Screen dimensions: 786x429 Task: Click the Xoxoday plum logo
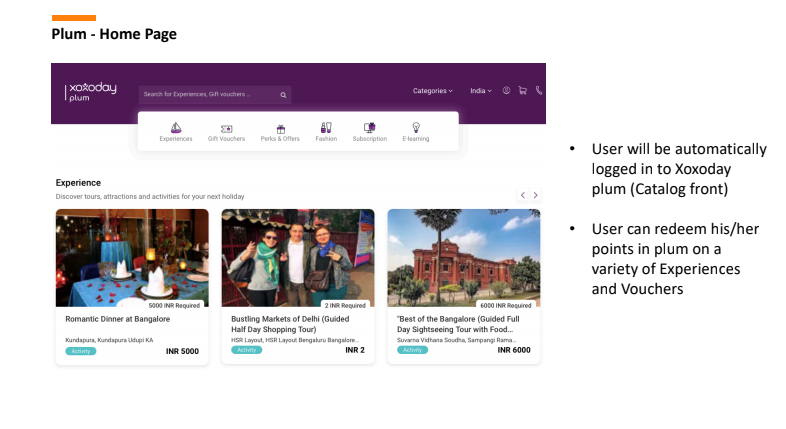click(x=91, y=92)
